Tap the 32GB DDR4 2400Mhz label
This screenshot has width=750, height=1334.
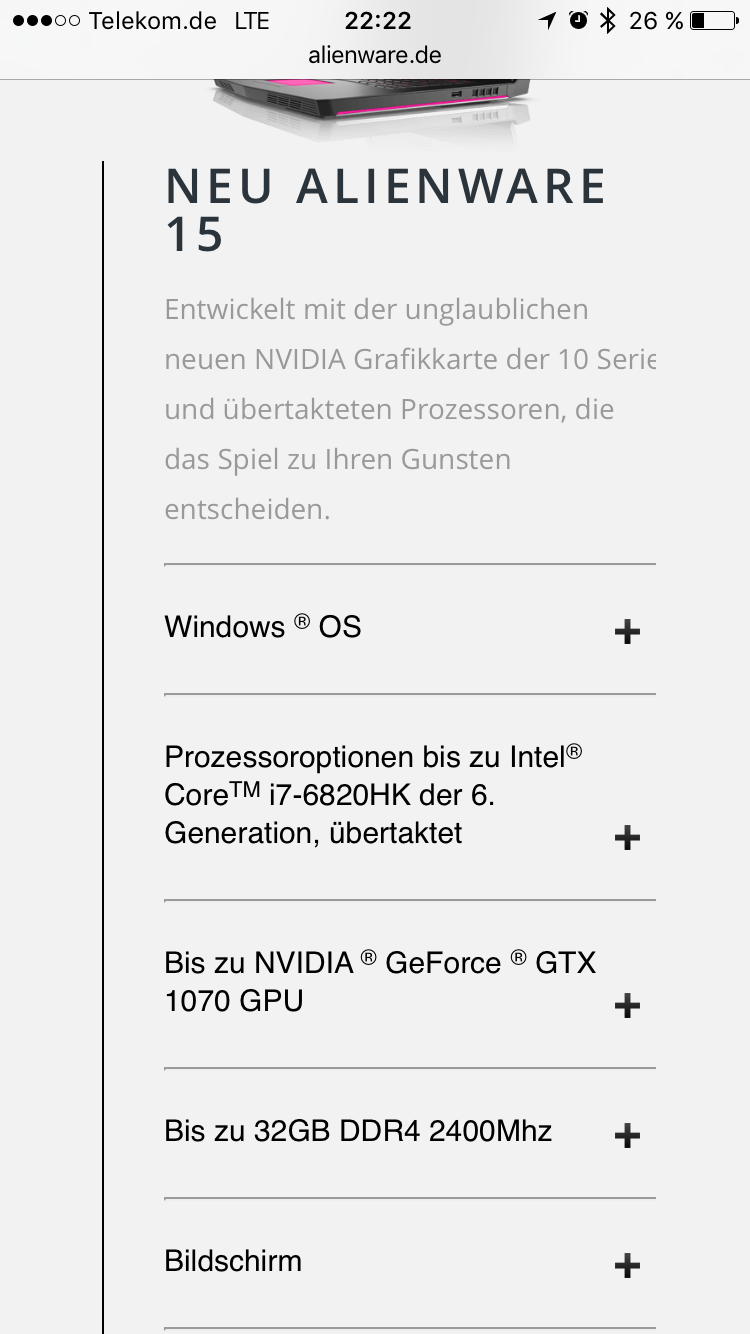[358, 1131]
